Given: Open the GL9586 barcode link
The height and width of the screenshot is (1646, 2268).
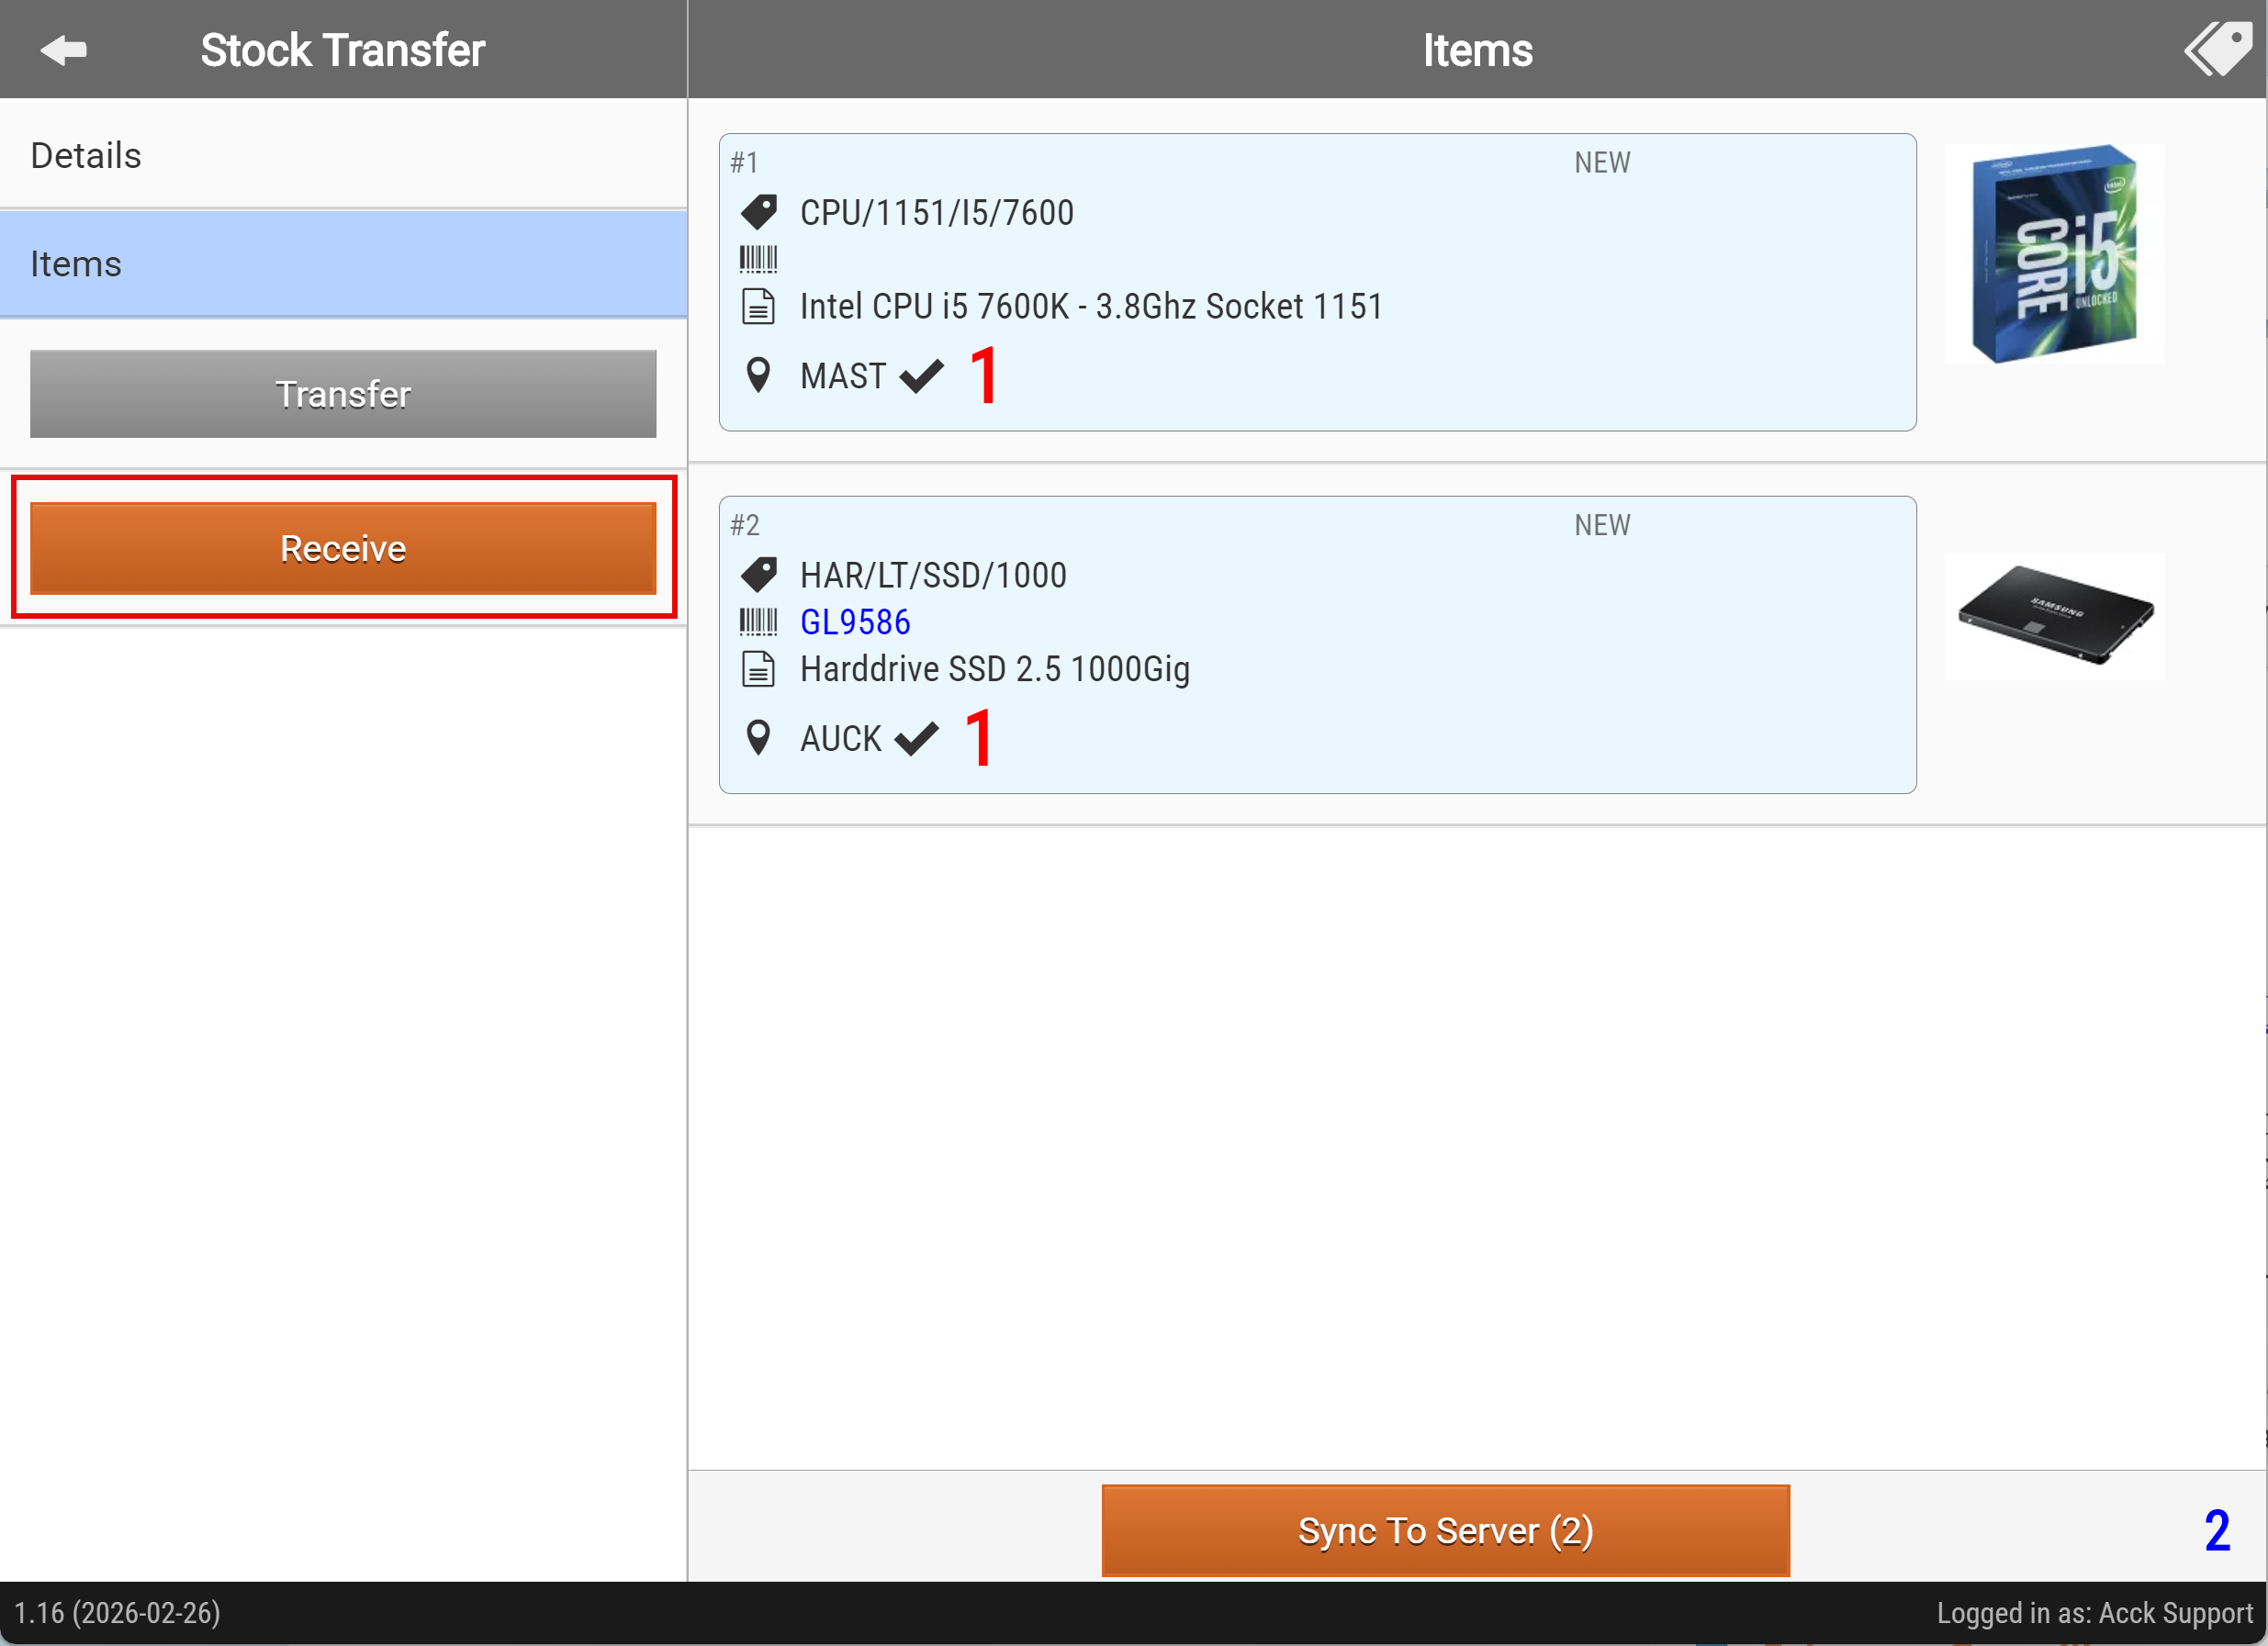Looking at the screenshot, I should coord(855,622).
